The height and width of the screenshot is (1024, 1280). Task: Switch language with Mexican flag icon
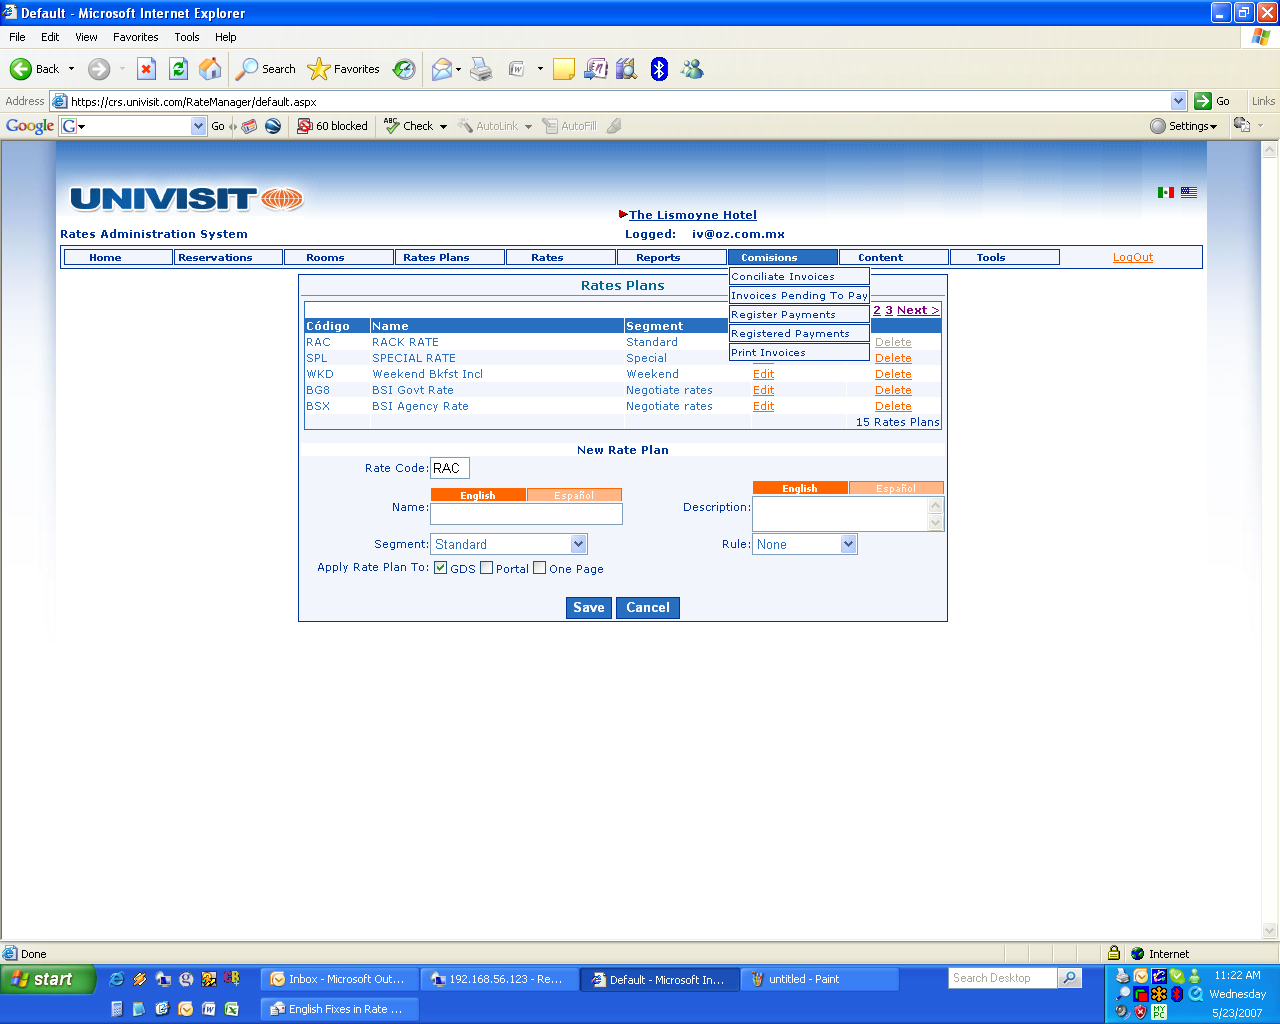1166,192
